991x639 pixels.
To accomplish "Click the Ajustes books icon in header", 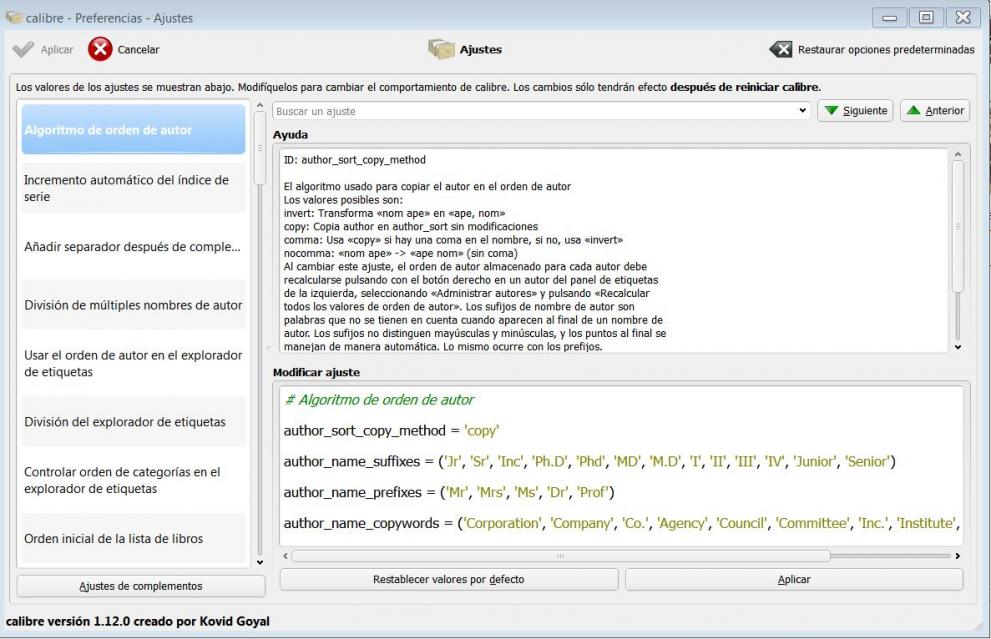I will click(x=440, y=49).
